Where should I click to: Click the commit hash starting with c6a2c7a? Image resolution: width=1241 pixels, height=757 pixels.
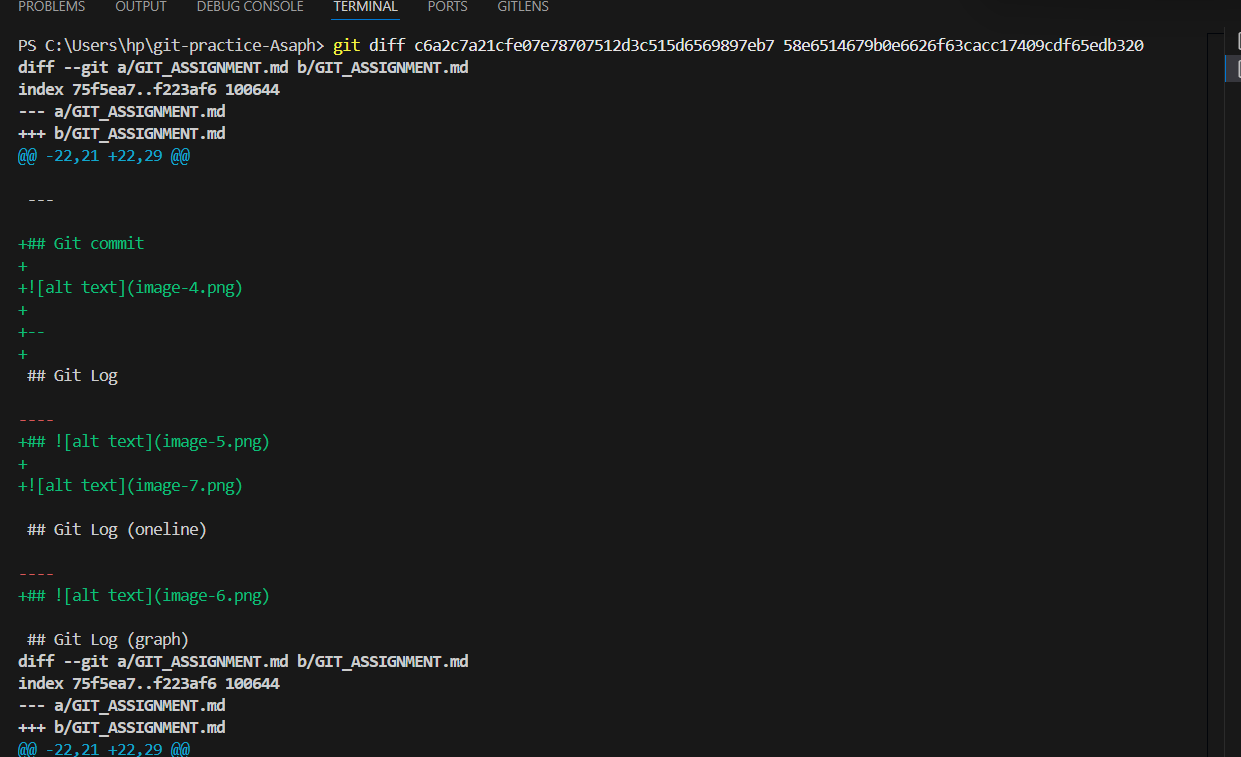click(594, 46)
